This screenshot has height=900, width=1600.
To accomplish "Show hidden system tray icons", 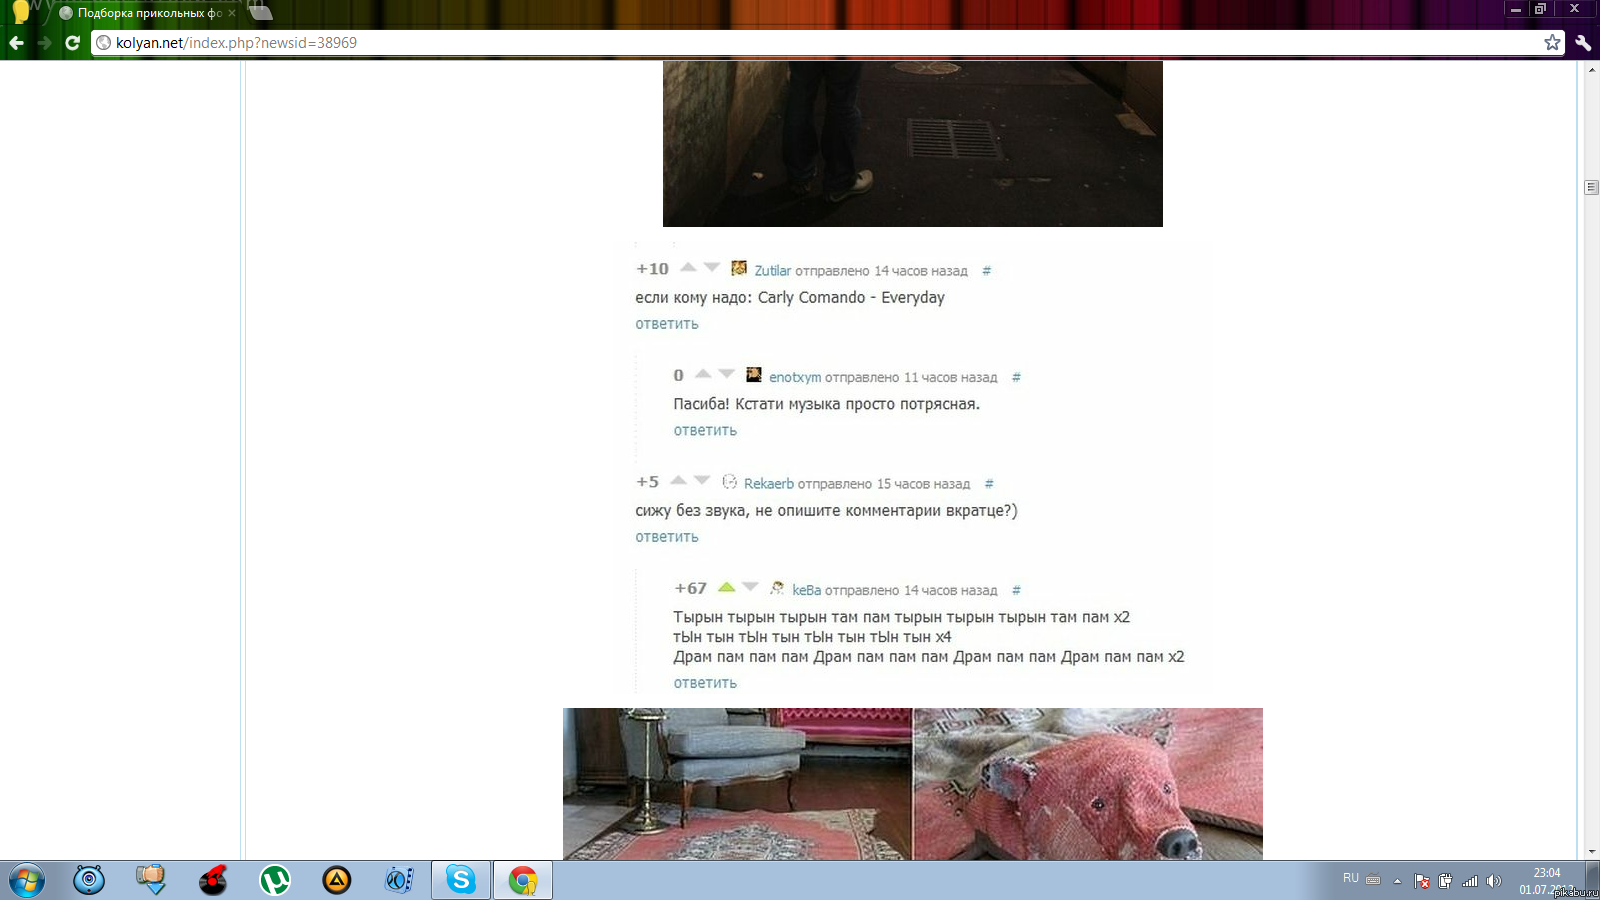I will (x=1397, y=881).
